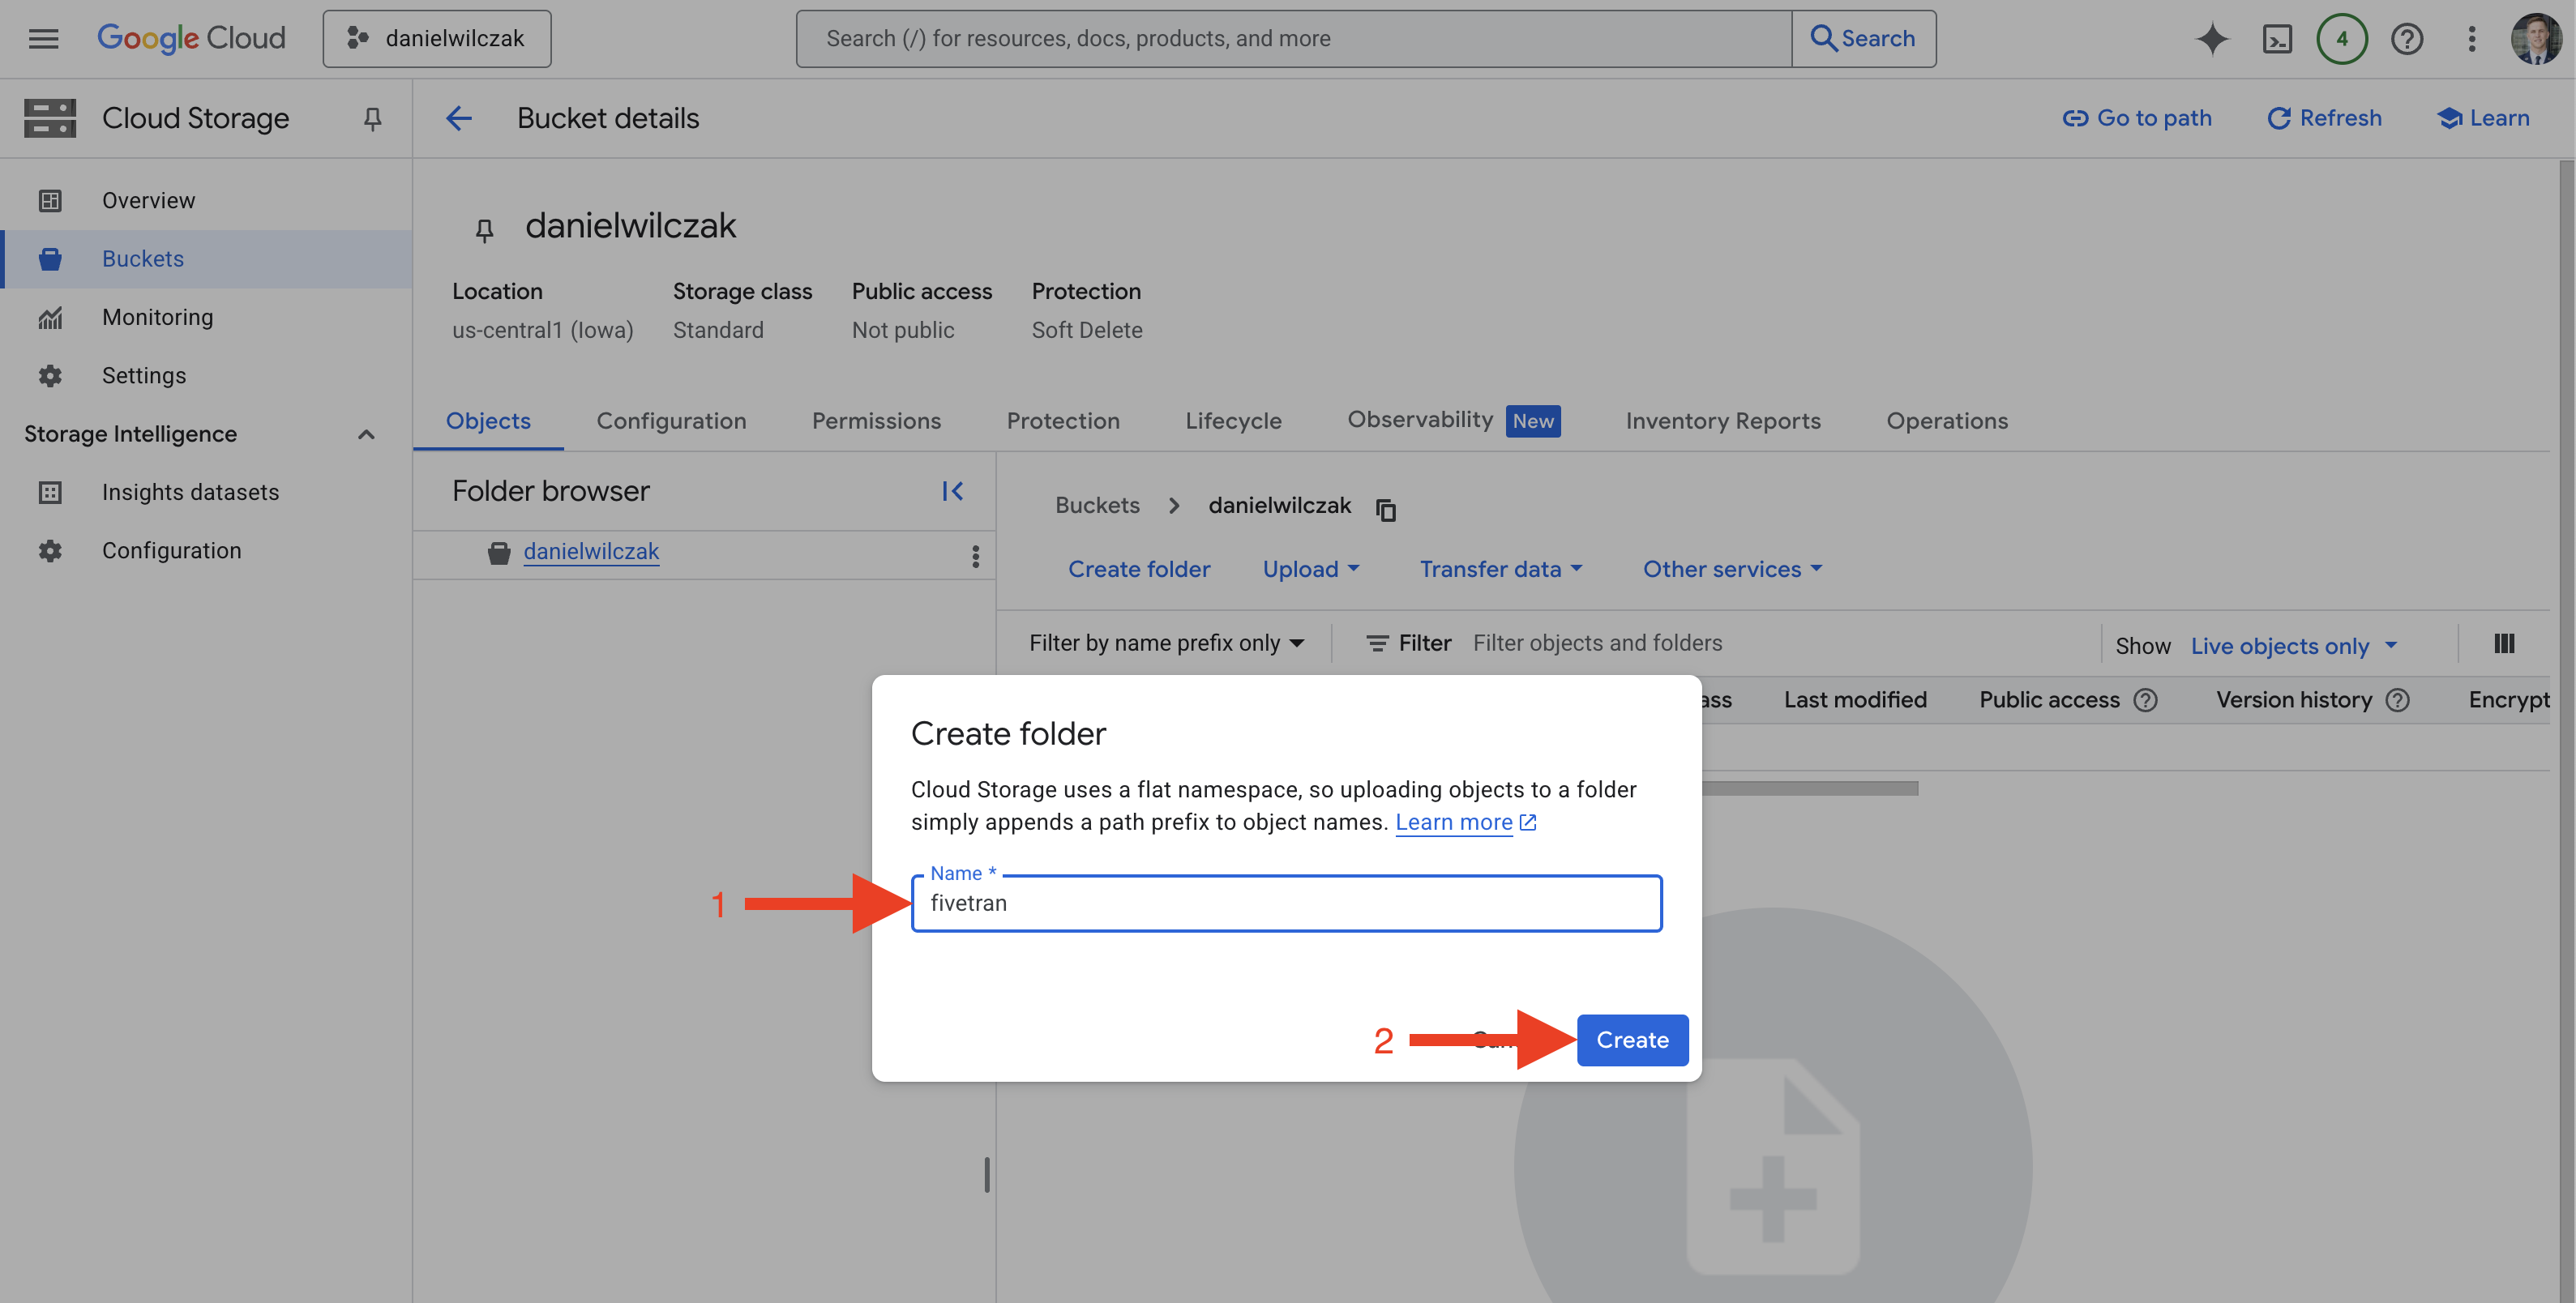Click Go to path

(x=2137, y=118)
